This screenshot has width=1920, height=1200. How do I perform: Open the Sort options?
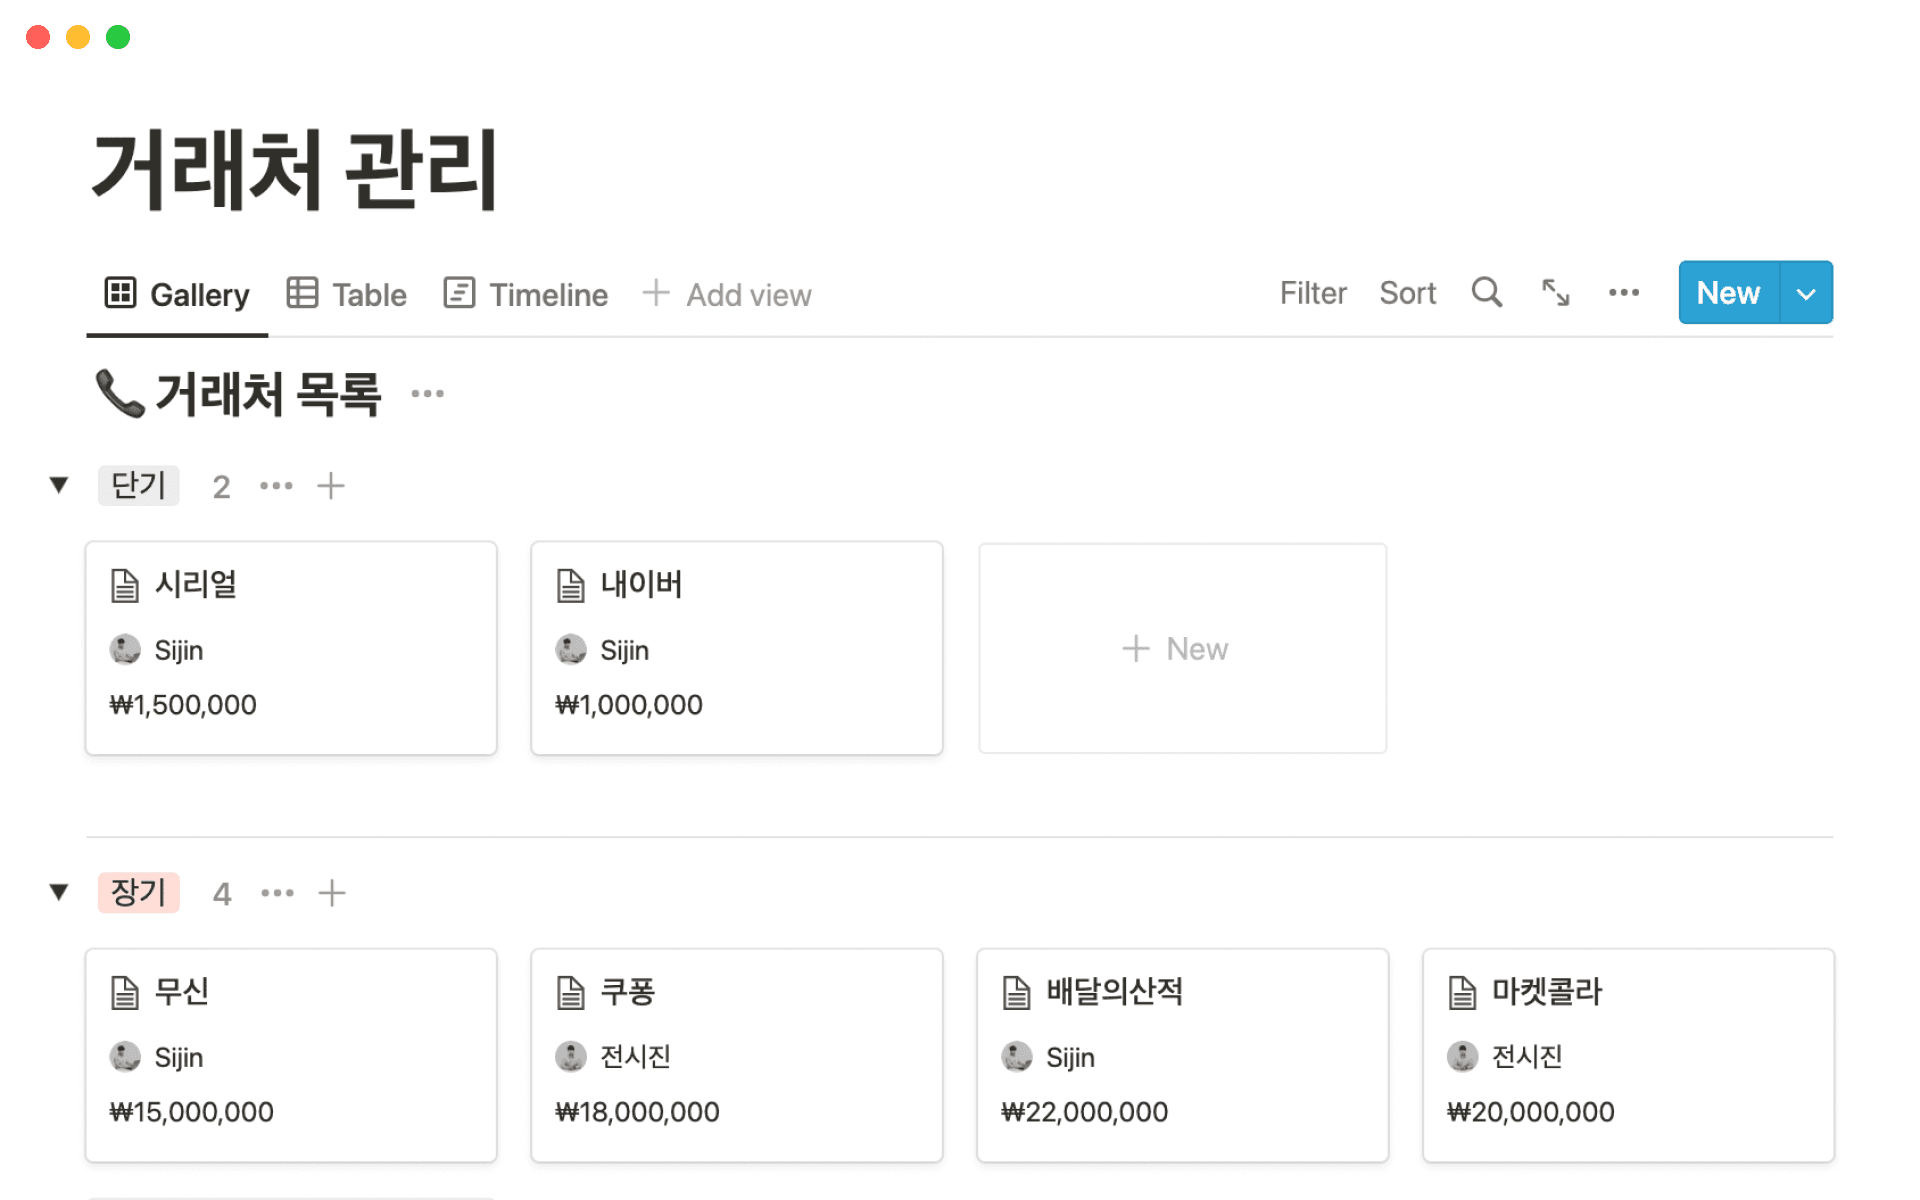1407,293
